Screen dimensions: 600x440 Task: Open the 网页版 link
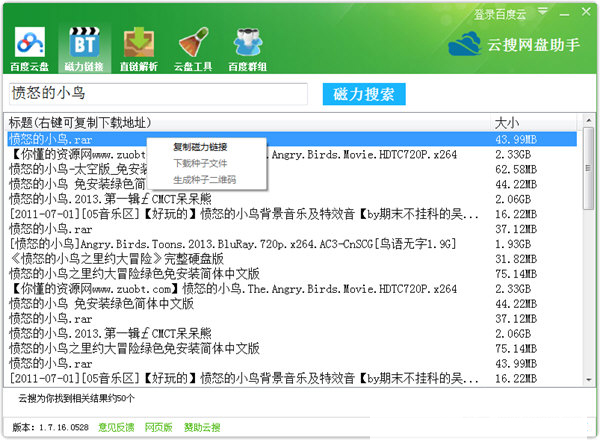159,428
